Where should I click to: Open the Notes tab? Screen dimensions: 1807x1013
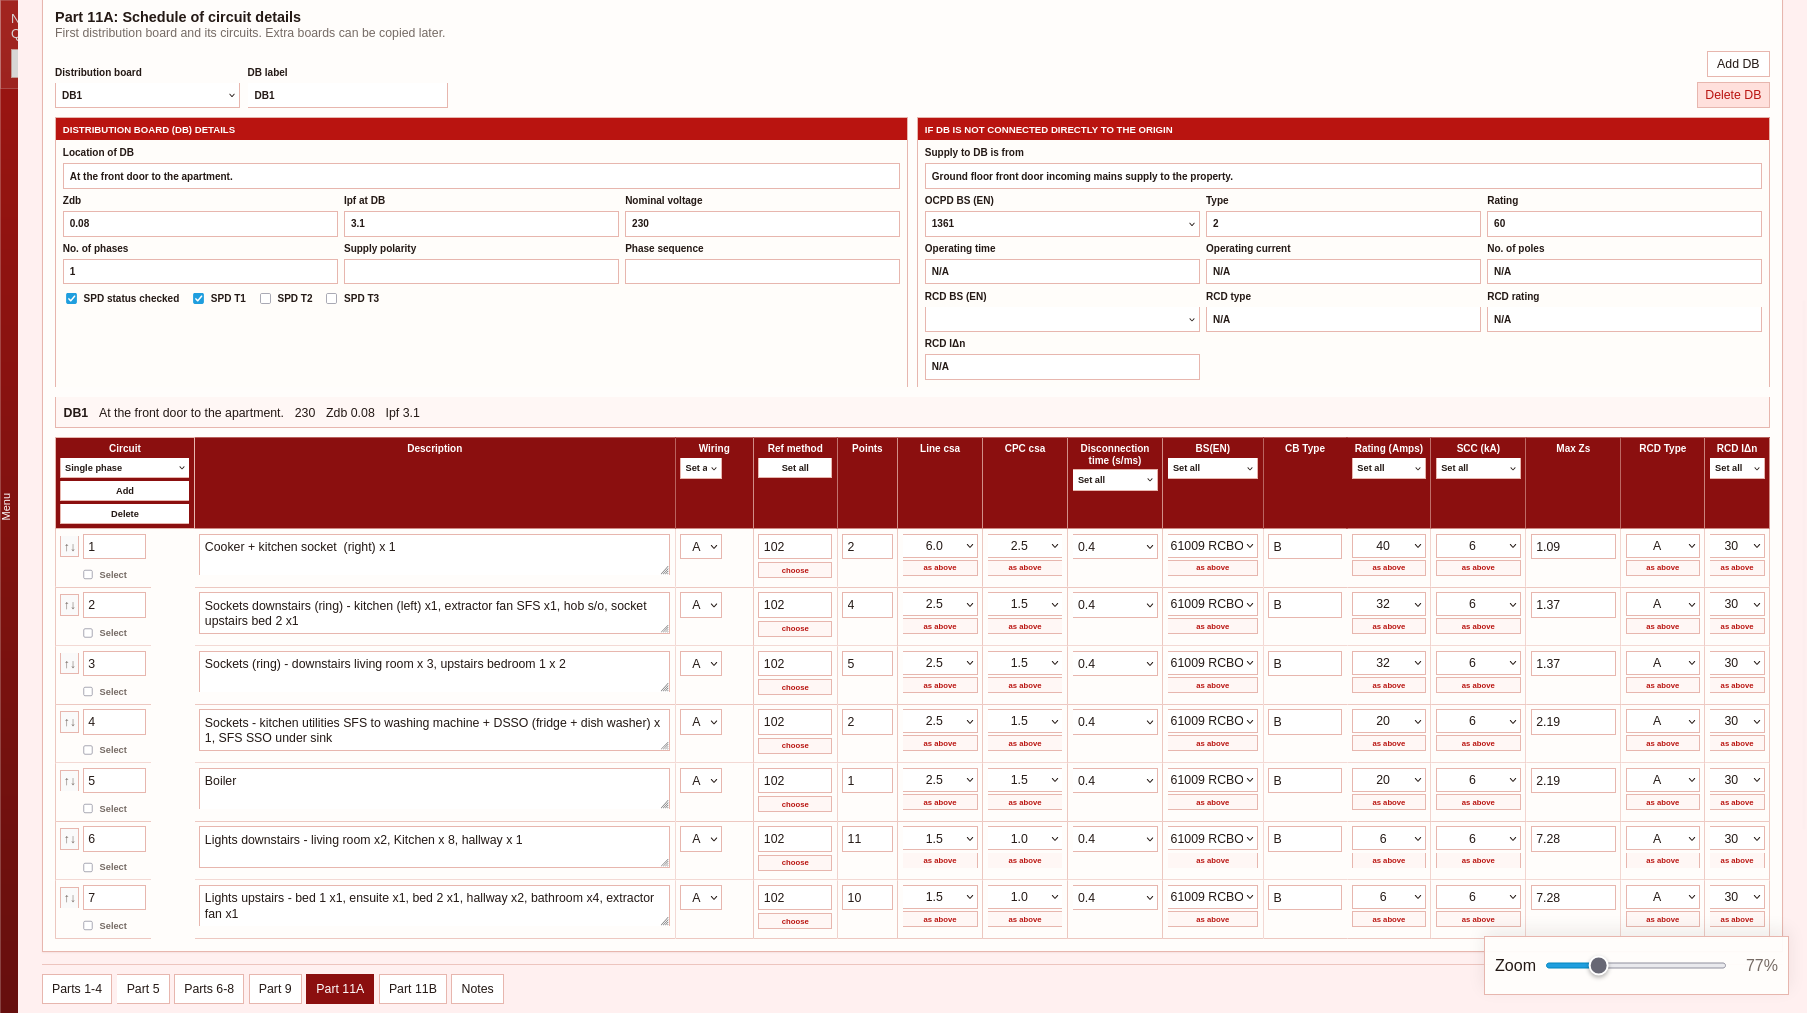(x=477, y=989)
